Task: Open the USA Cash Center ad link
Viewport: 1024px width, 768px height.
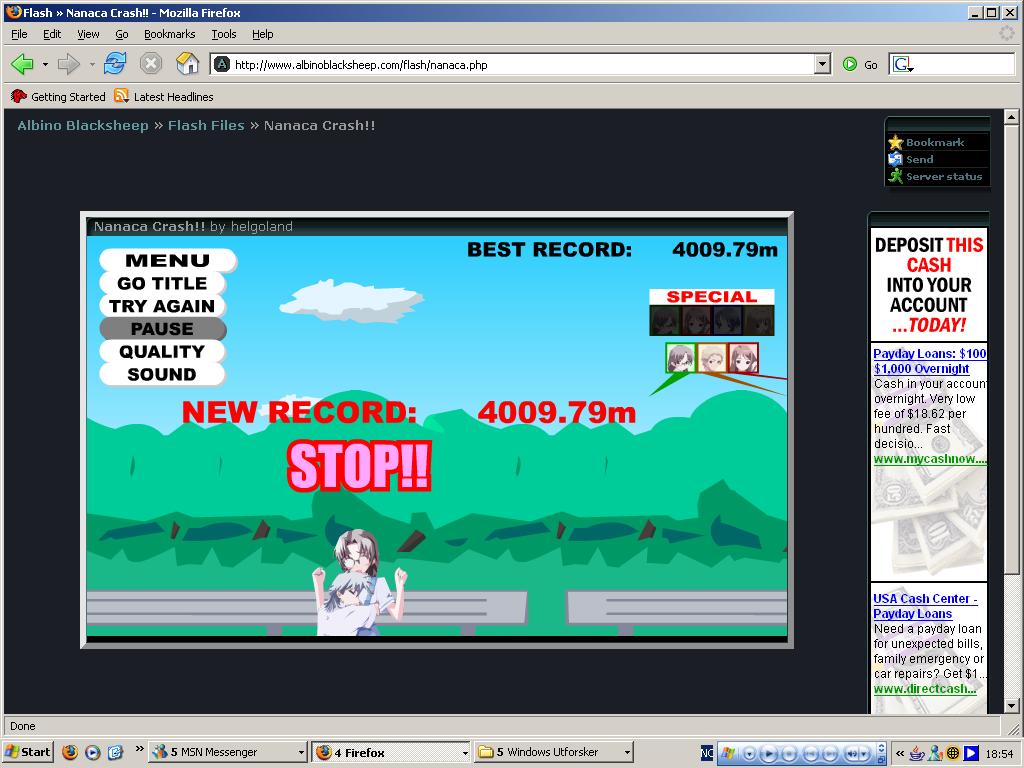Action: click(925, 606)
